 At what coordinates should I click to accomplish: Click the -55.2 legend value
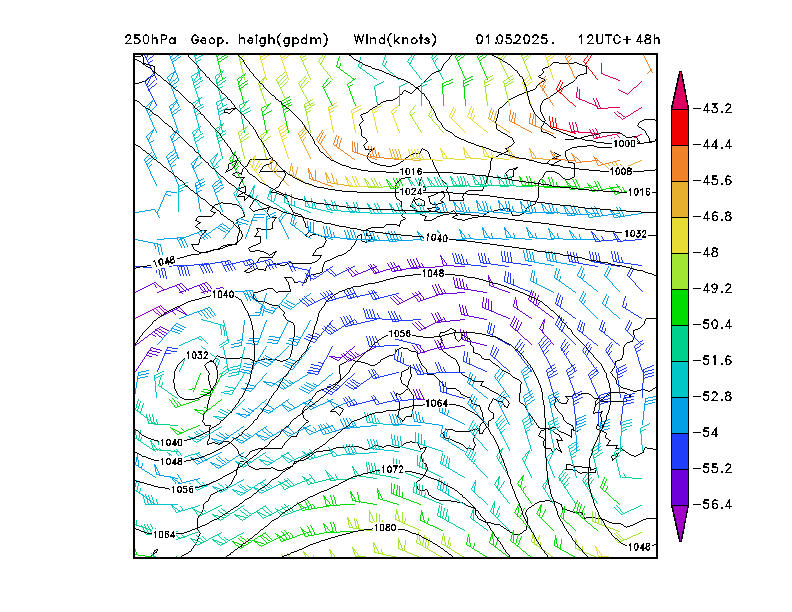pos(713,469)
